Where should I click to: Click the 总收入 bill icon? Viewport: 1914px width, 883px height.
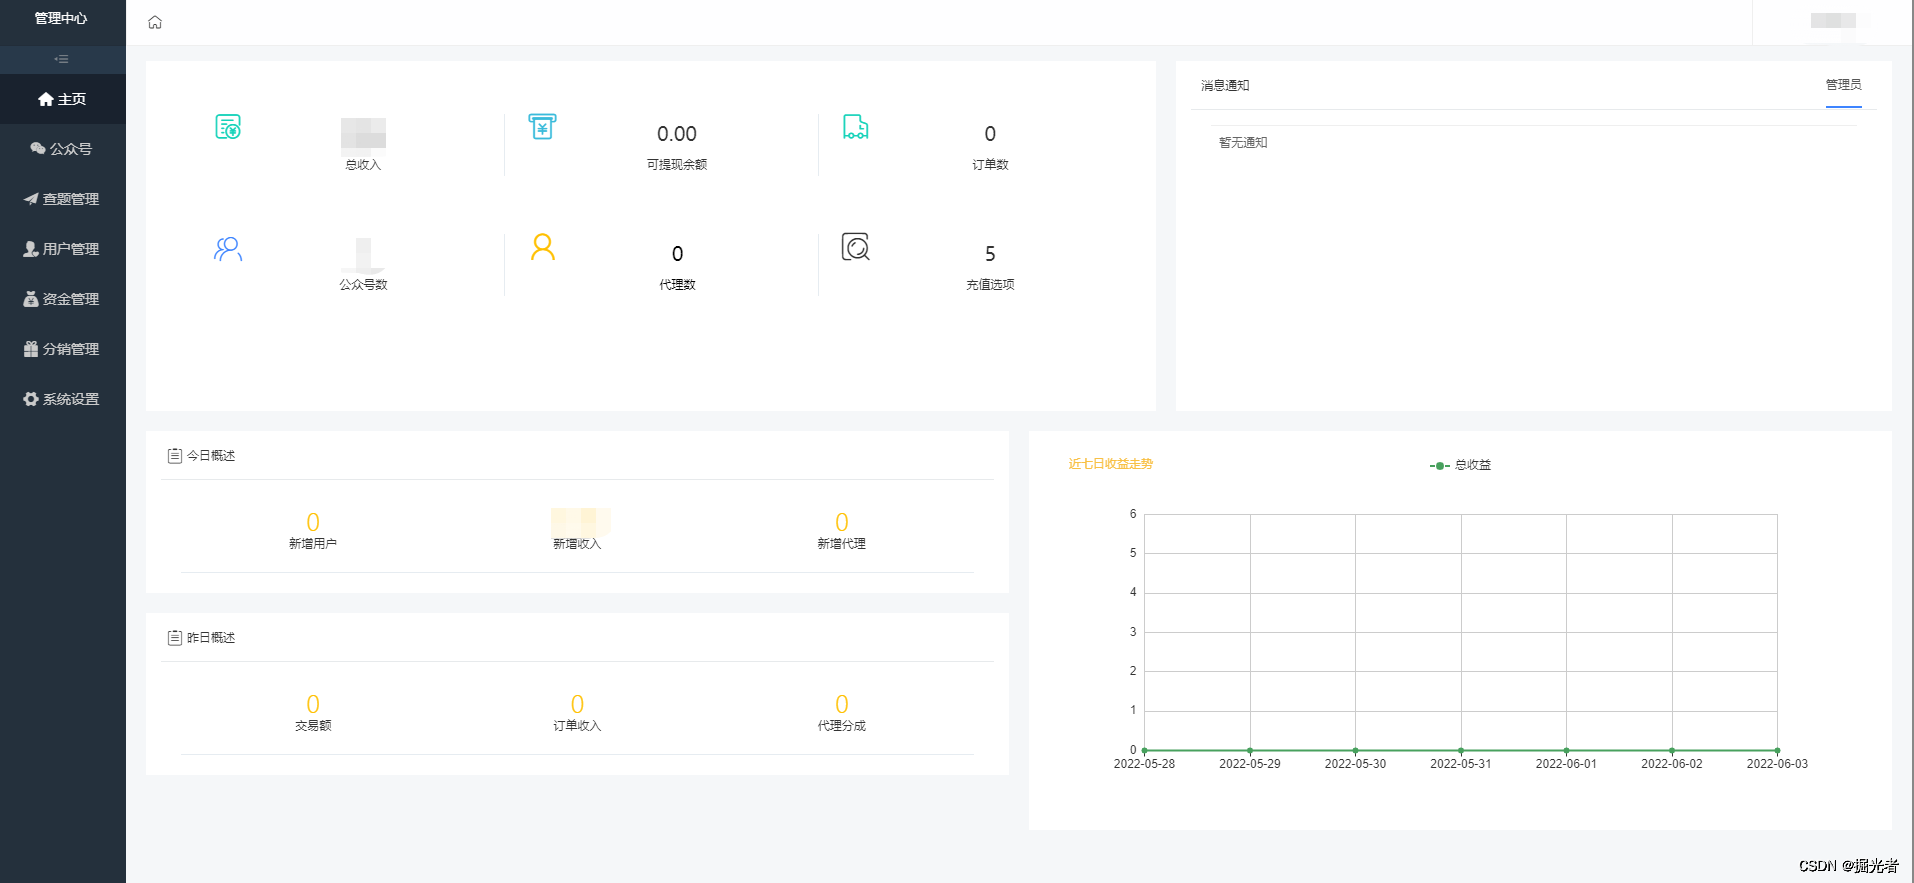point(228,127)
